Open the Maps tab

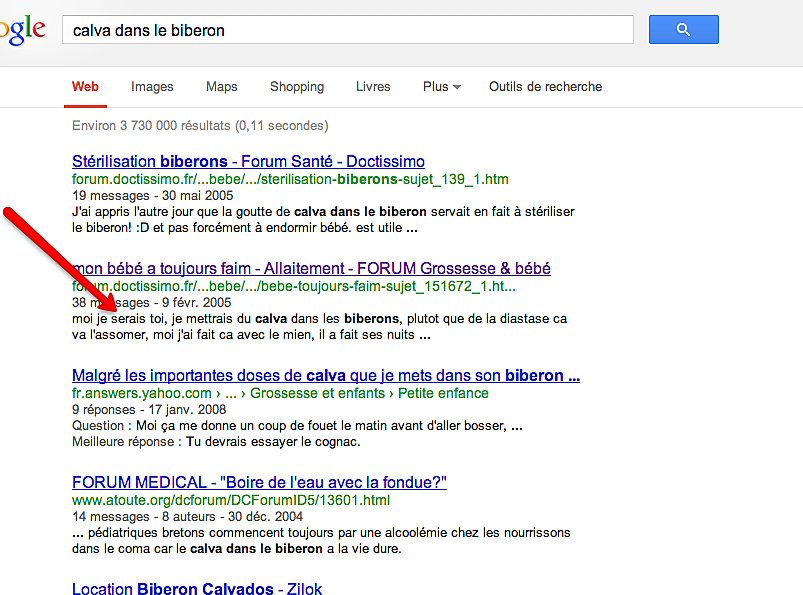click(x=222, y=87)
